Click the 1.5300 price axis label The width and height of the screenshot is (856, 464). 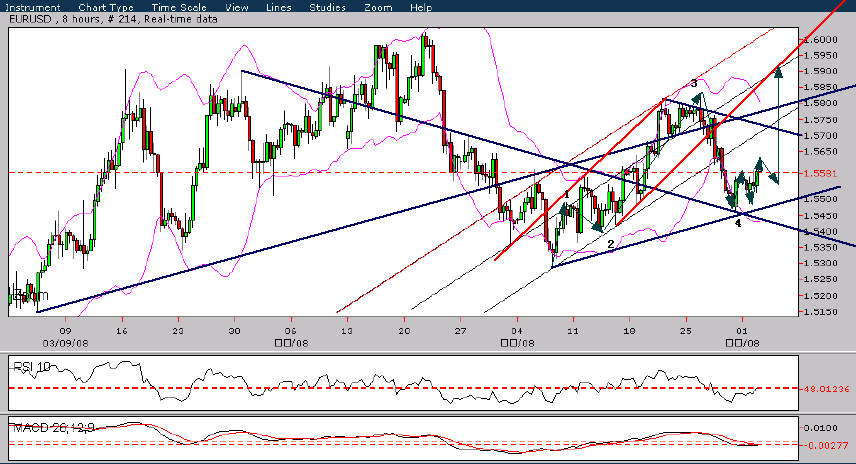[821, 263]
